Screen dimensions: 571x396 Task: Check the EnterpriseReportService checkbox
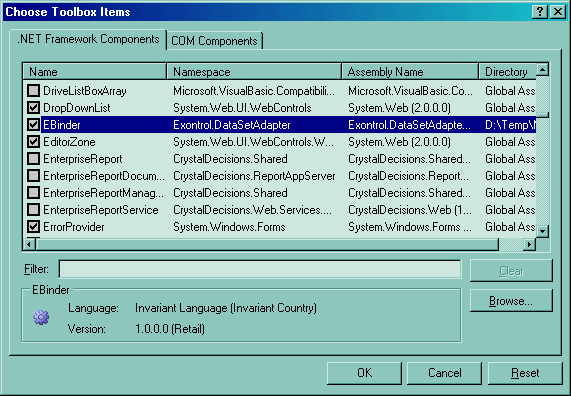click(34, 210)
